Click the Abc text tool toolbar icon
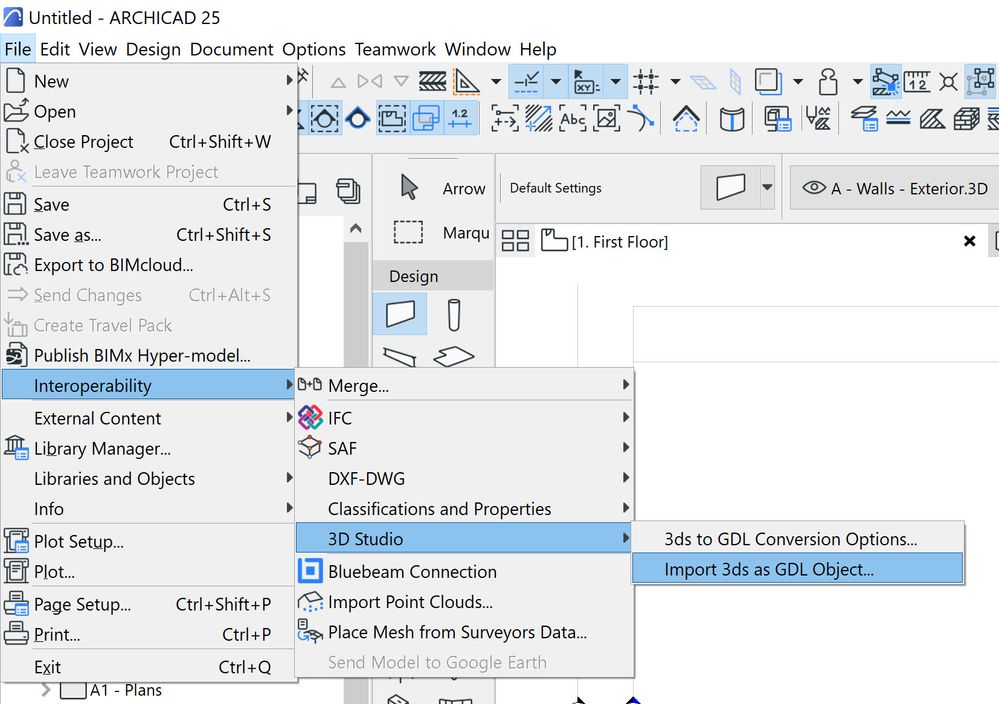999x704 pixels. pos(572,119)
